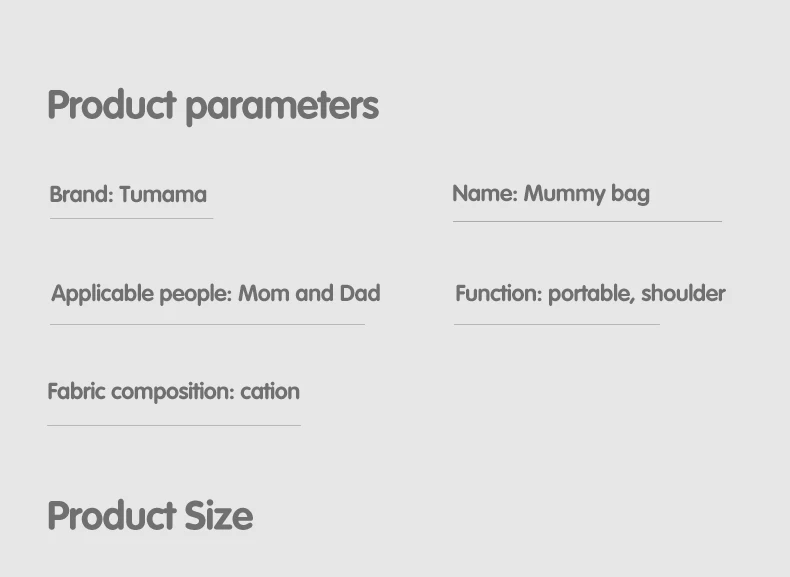Image resolution: width=790 pixels, height=577 pixels.
Task: Click the underline below the Fabric composition row
Action: click(x=174, y=425)
